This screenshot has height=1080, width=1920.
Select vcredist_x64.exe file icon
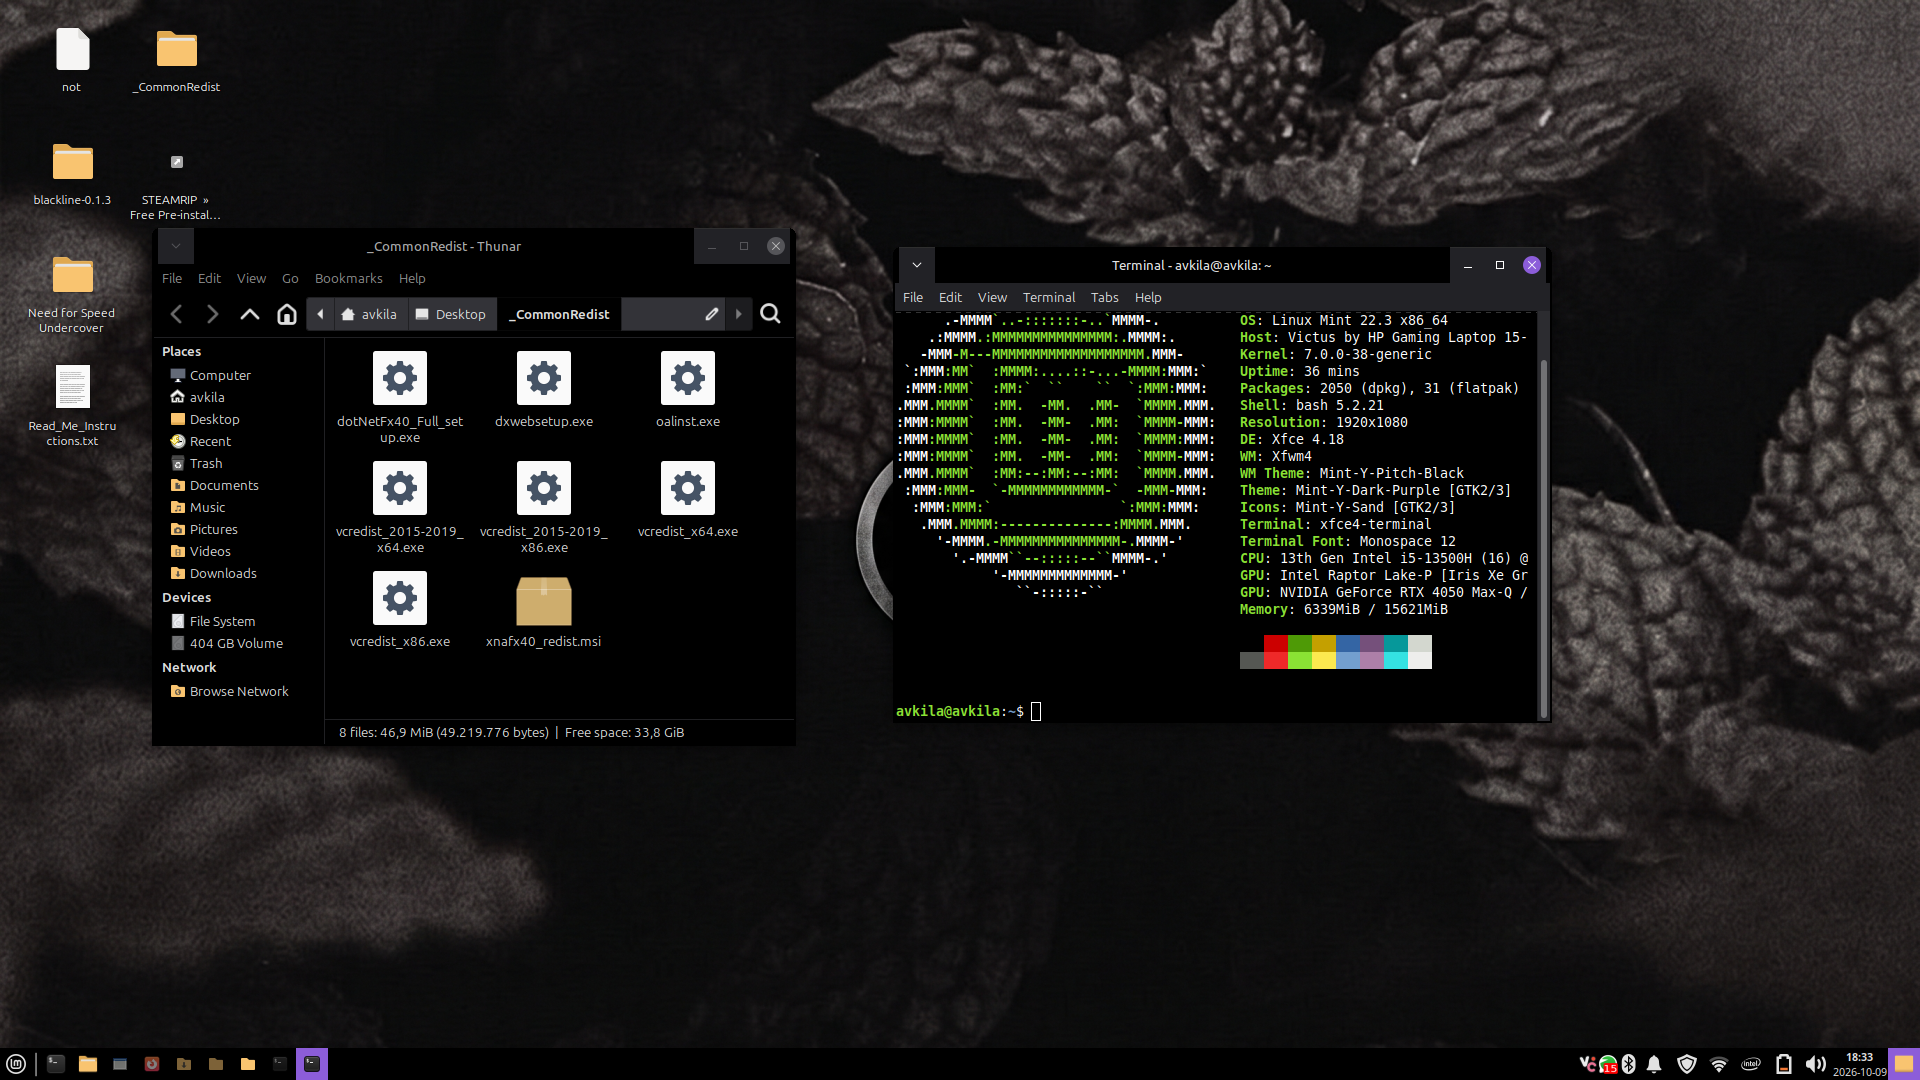(x=688, y=488)
